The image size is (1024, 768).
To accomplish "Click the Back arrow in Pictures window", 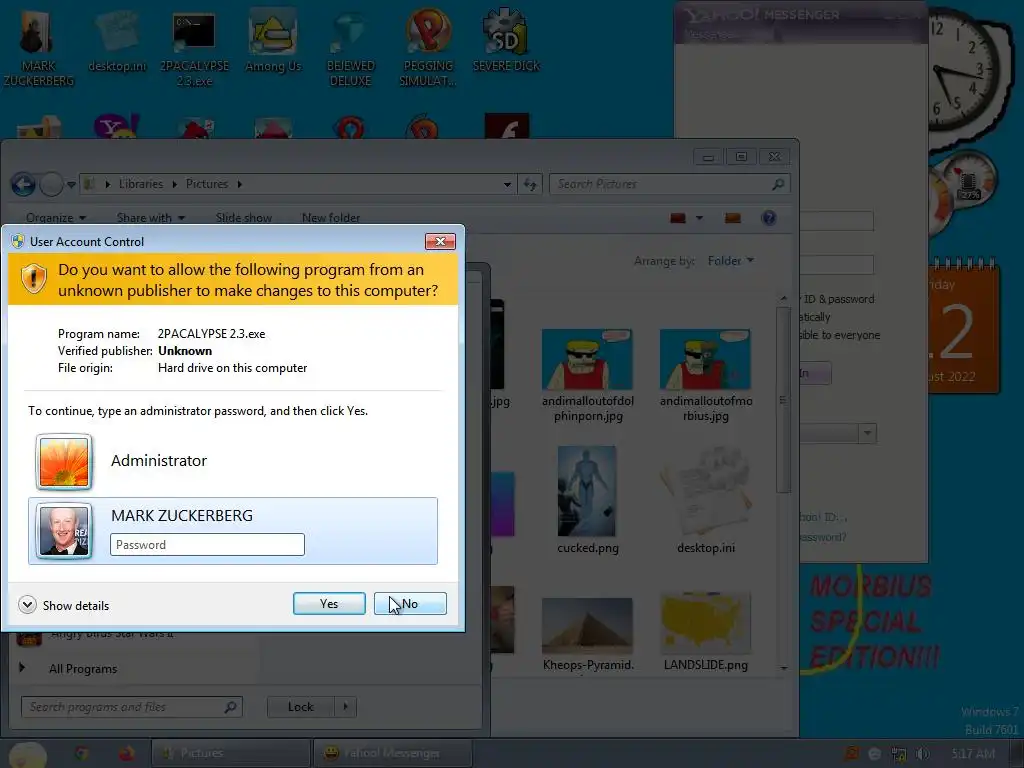I will [x=24, y=185].
